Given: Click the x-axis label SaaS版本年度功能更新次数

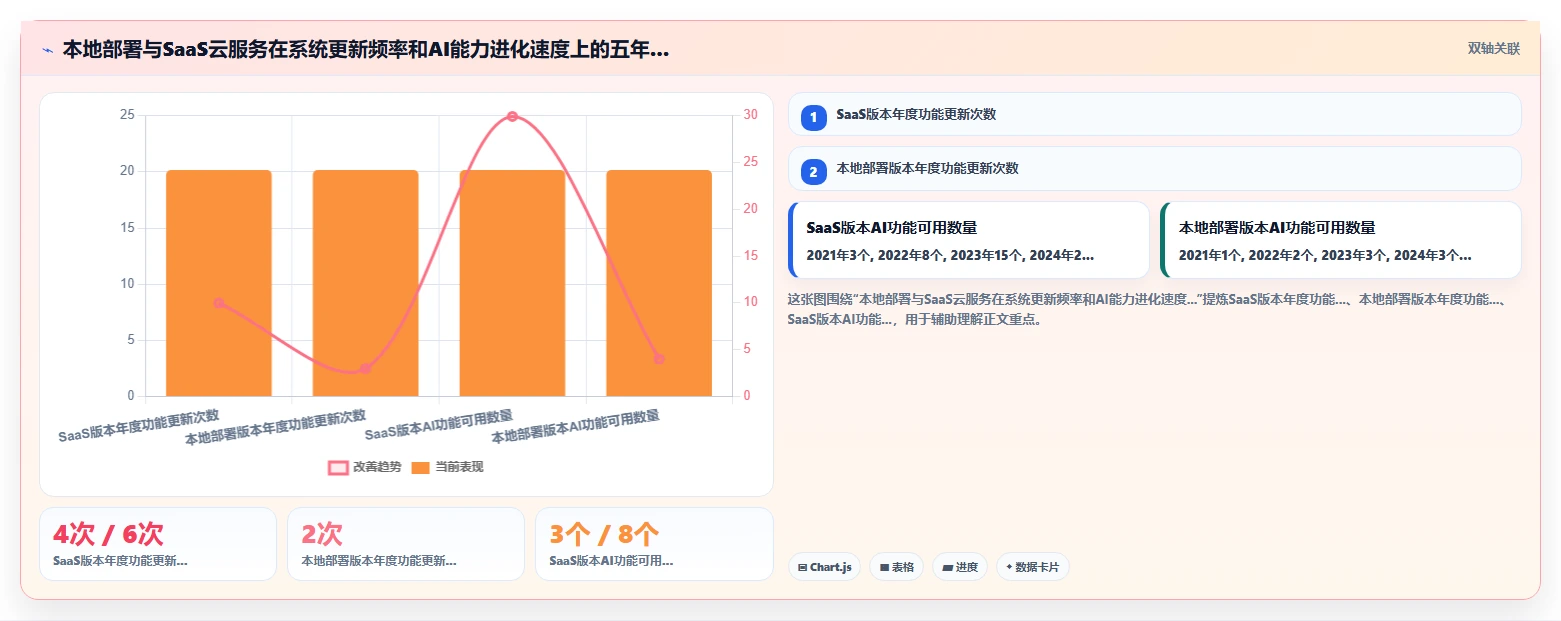Looking at the screenshot, I should 139,425.
